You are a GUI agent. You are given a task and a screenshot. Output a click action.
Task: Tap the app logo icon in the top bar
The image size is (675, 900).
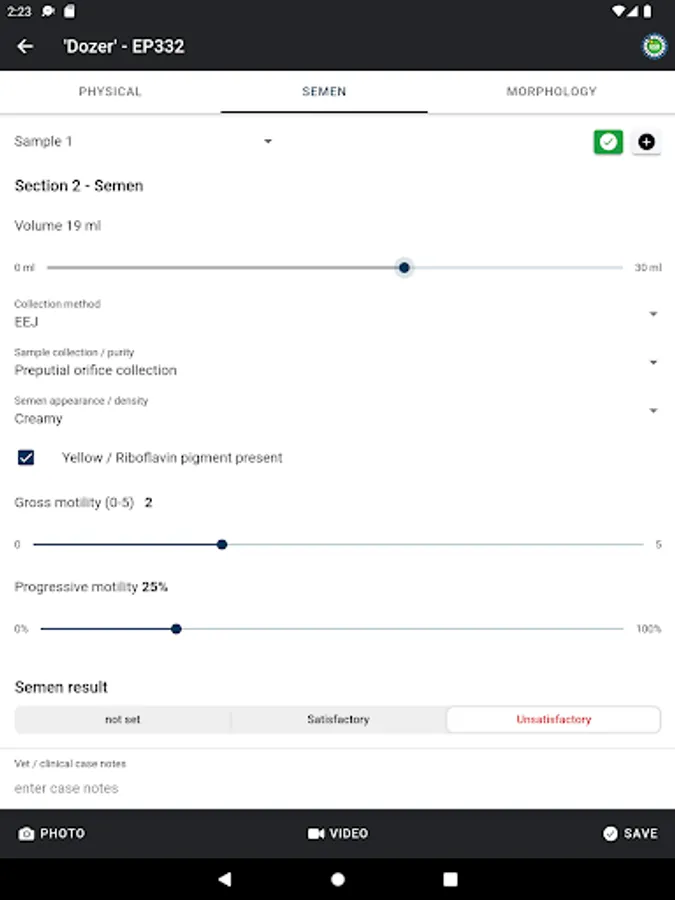[x=652, y=46]
